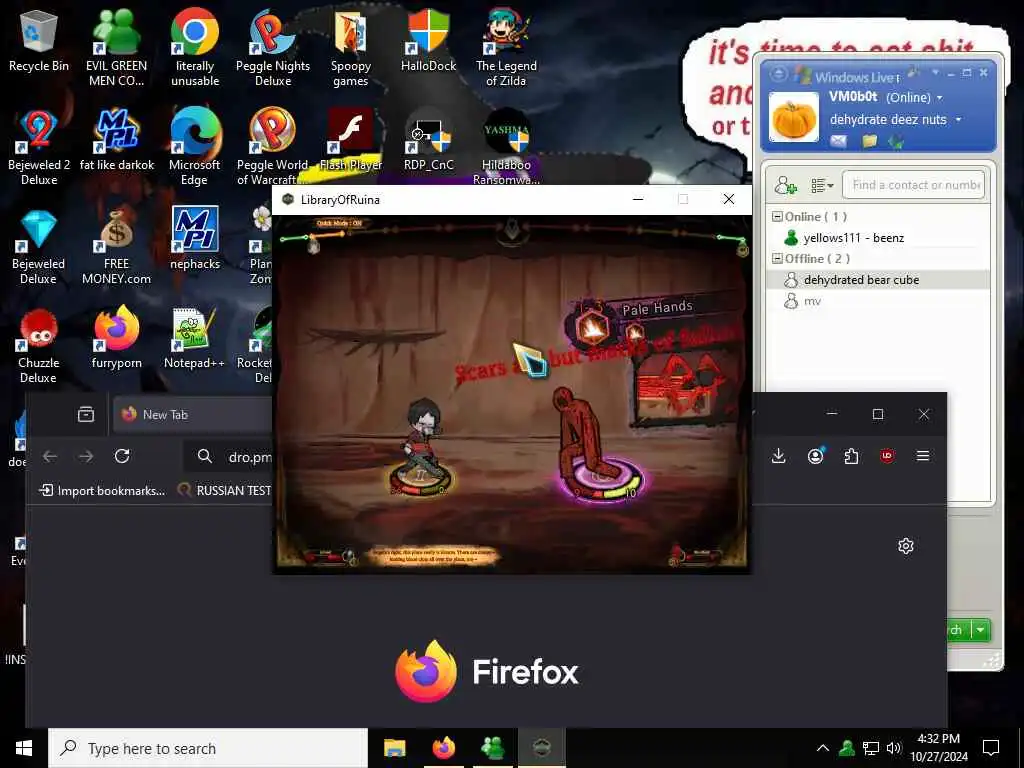Show hidden system tray icons
This screenshot has height=768, width=1024.
pyautogui.click(x=823, y=748)
